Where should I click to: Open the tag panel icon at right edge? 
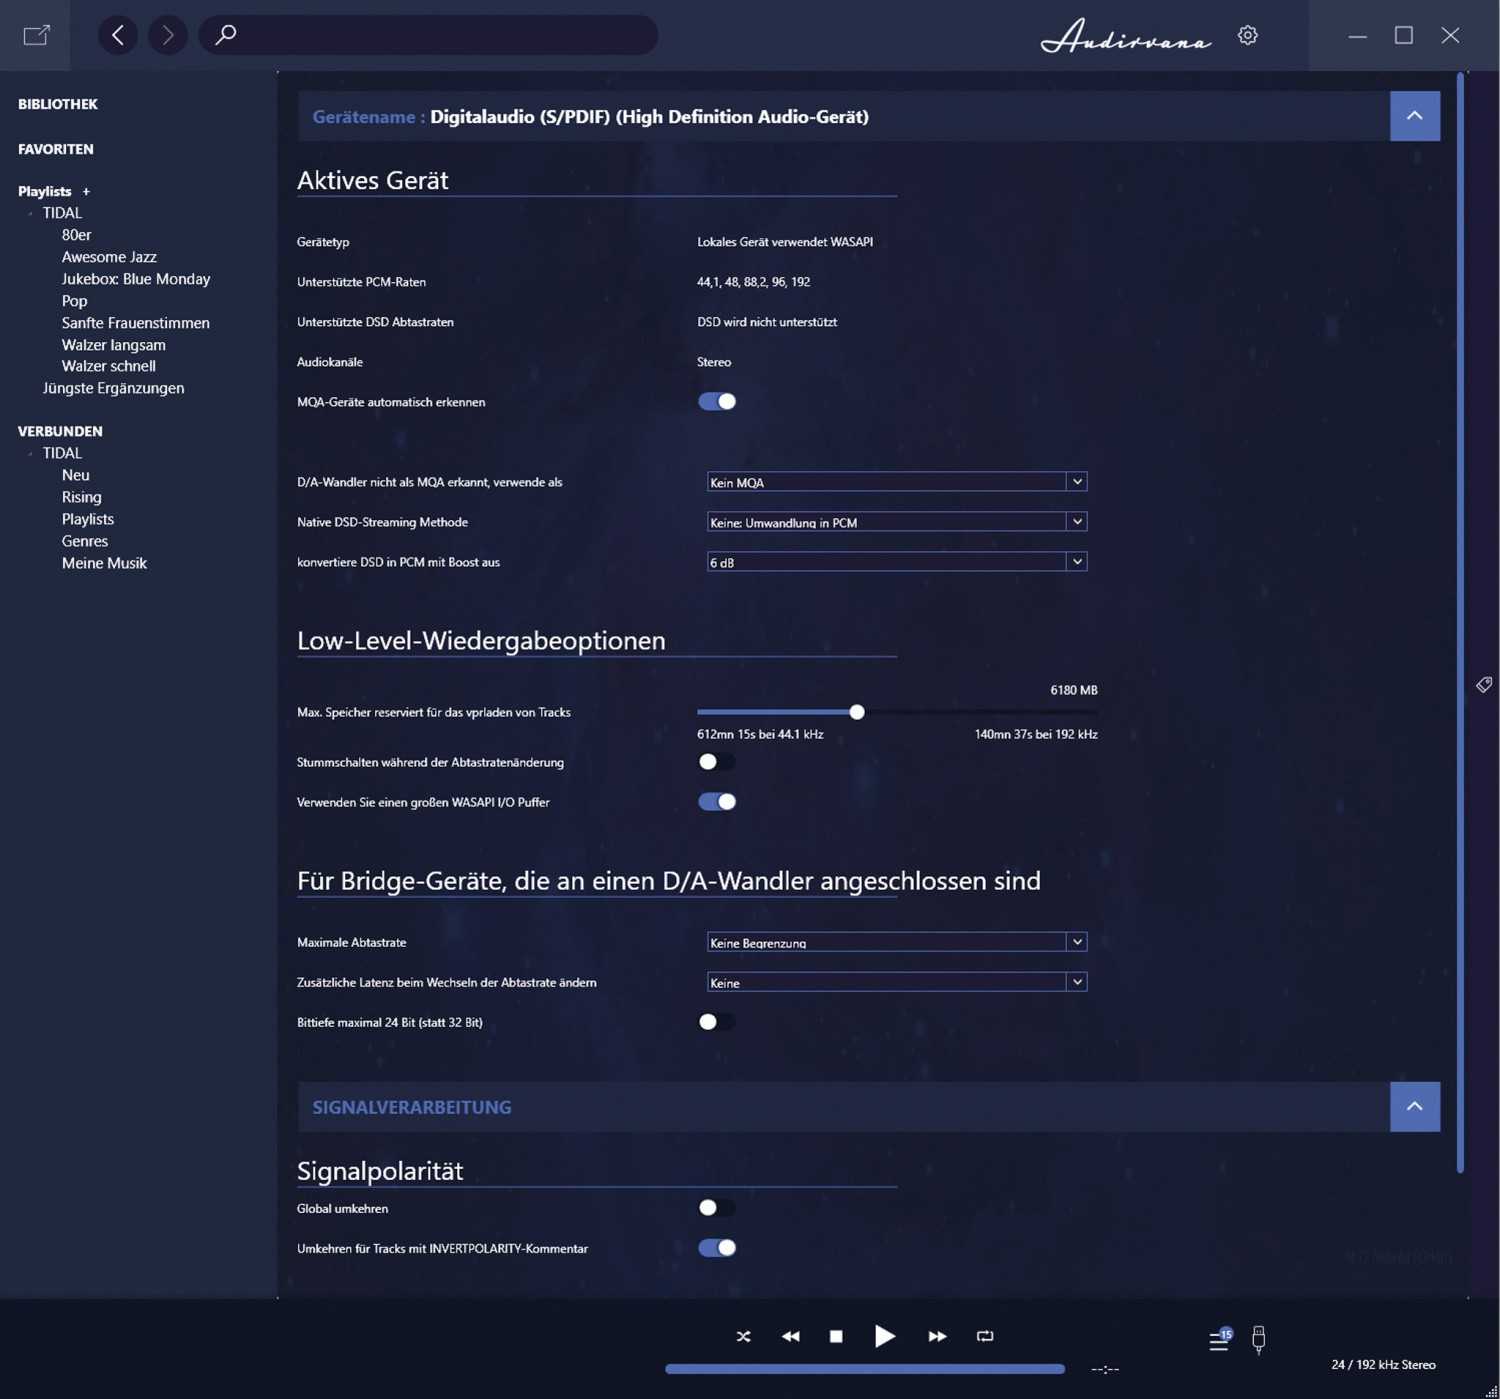[1484, 684]
